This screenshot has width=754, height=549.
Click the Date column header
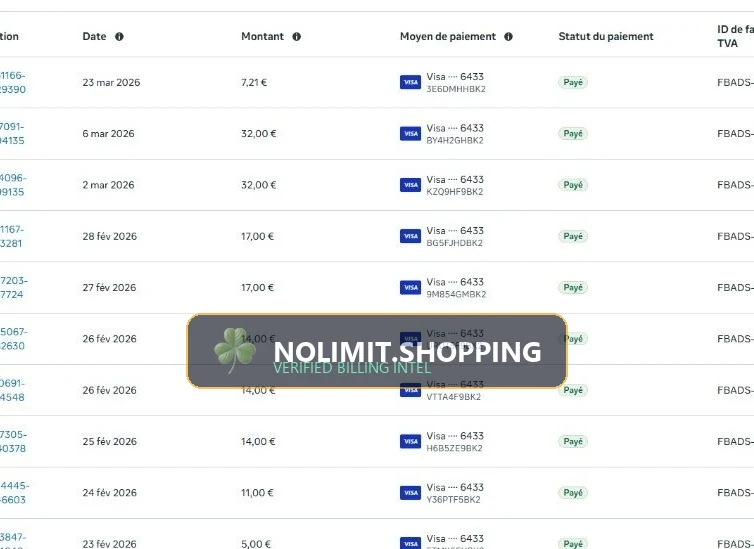[94, 37]
